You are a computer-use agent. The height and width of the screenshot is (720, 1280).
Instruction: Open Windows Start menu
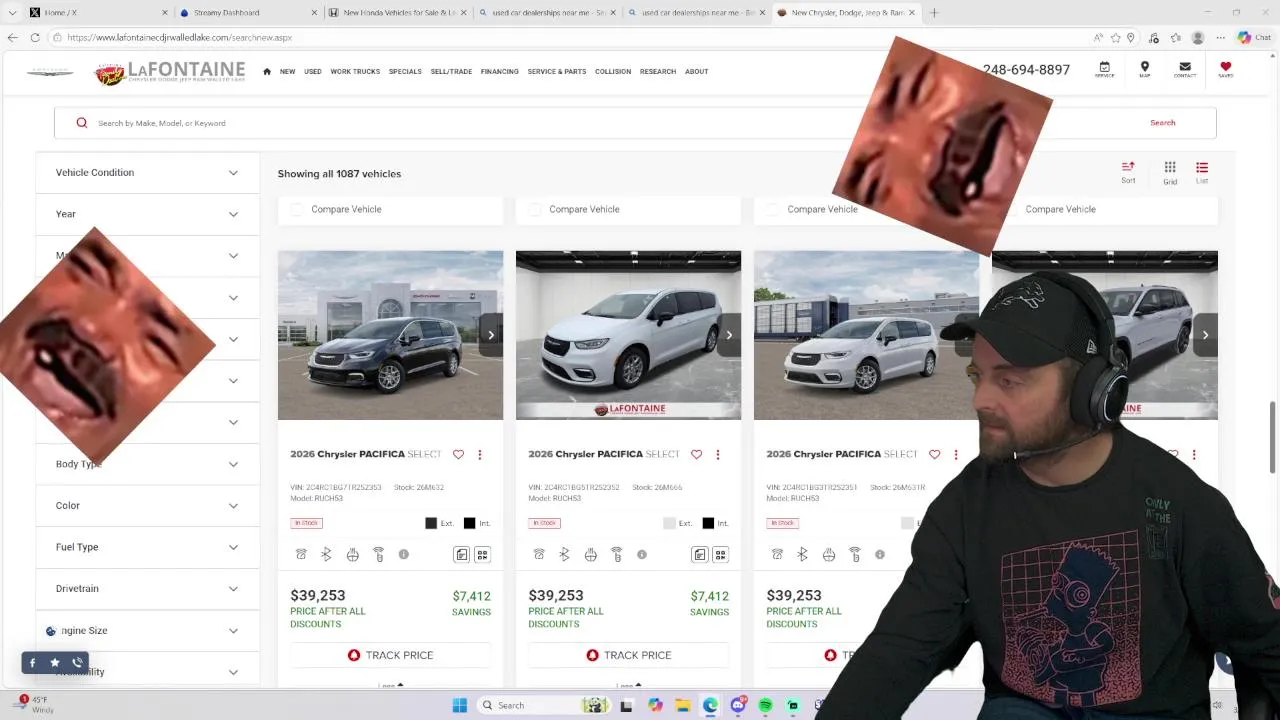click(x=460, y=705)
